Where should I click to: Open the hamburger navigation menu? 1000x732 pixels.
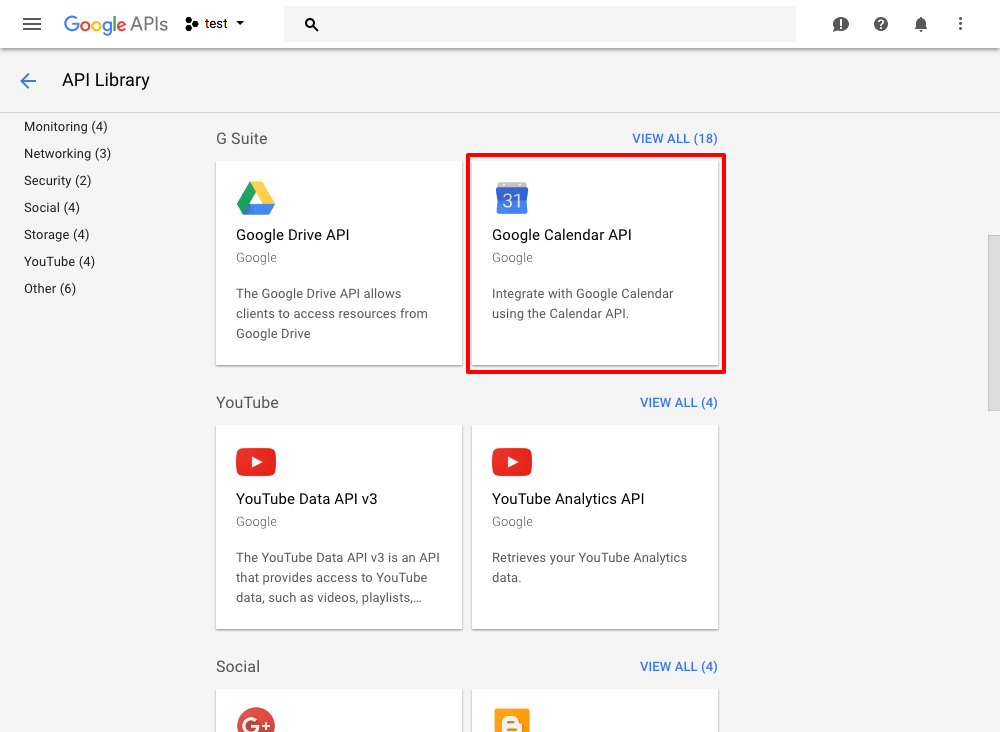click(32, 24)
